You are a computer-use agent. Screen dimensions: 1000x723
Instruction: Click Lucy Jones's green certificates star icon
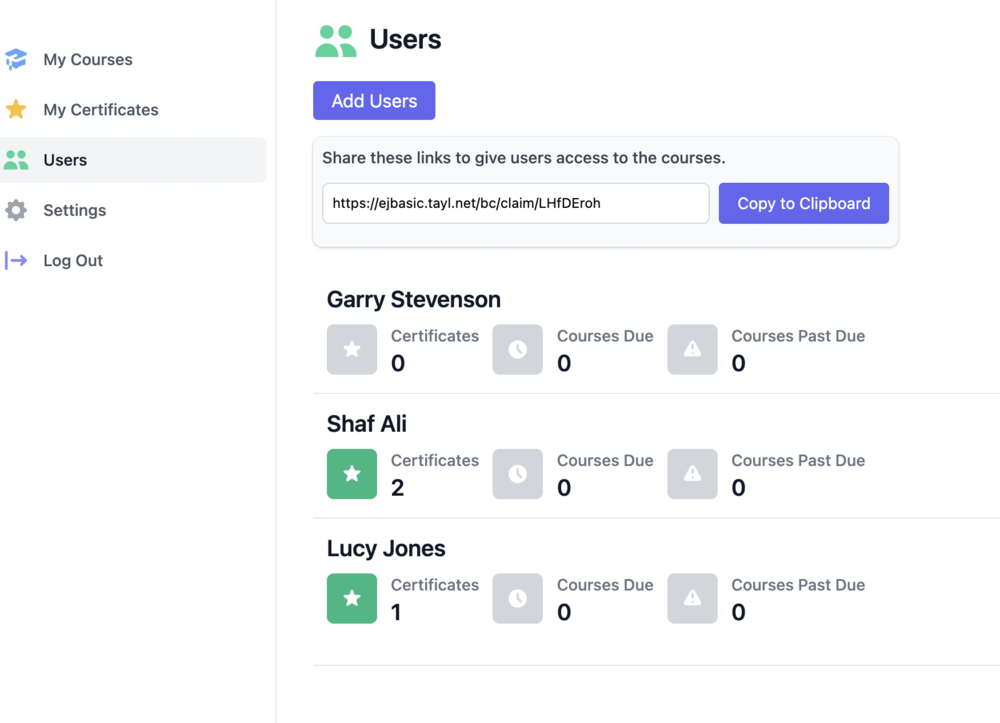click(352, 598)
